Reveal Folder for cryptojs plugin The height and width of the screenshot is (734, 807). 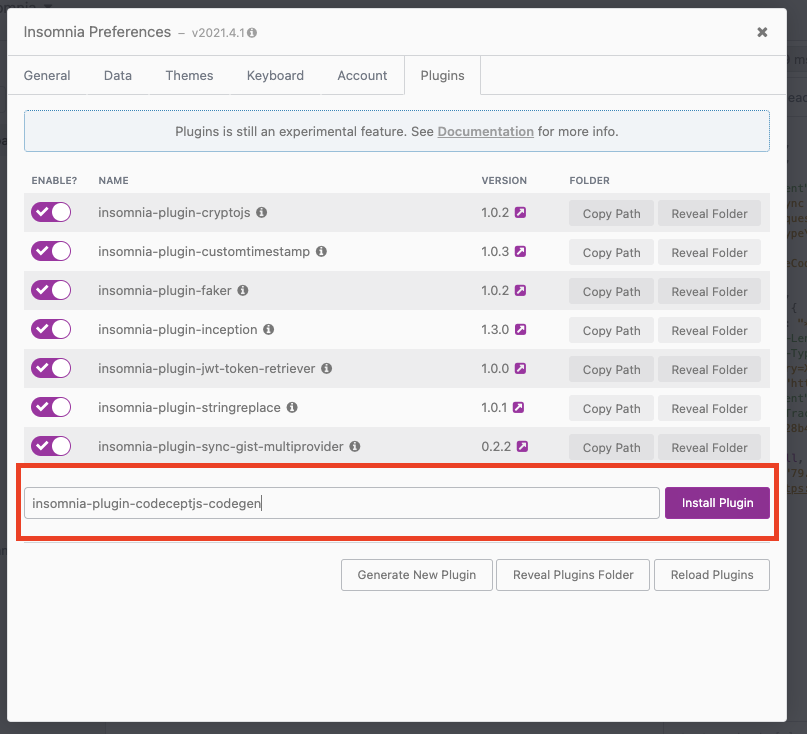[709, 213]
